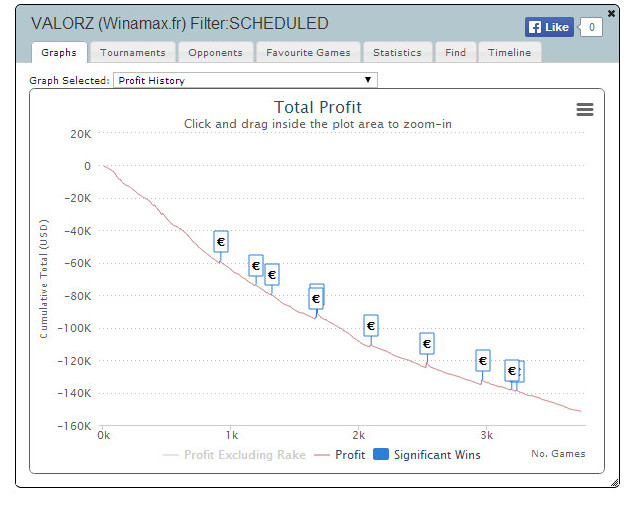Click the 2k x-axis tick label

pos(359,435)
